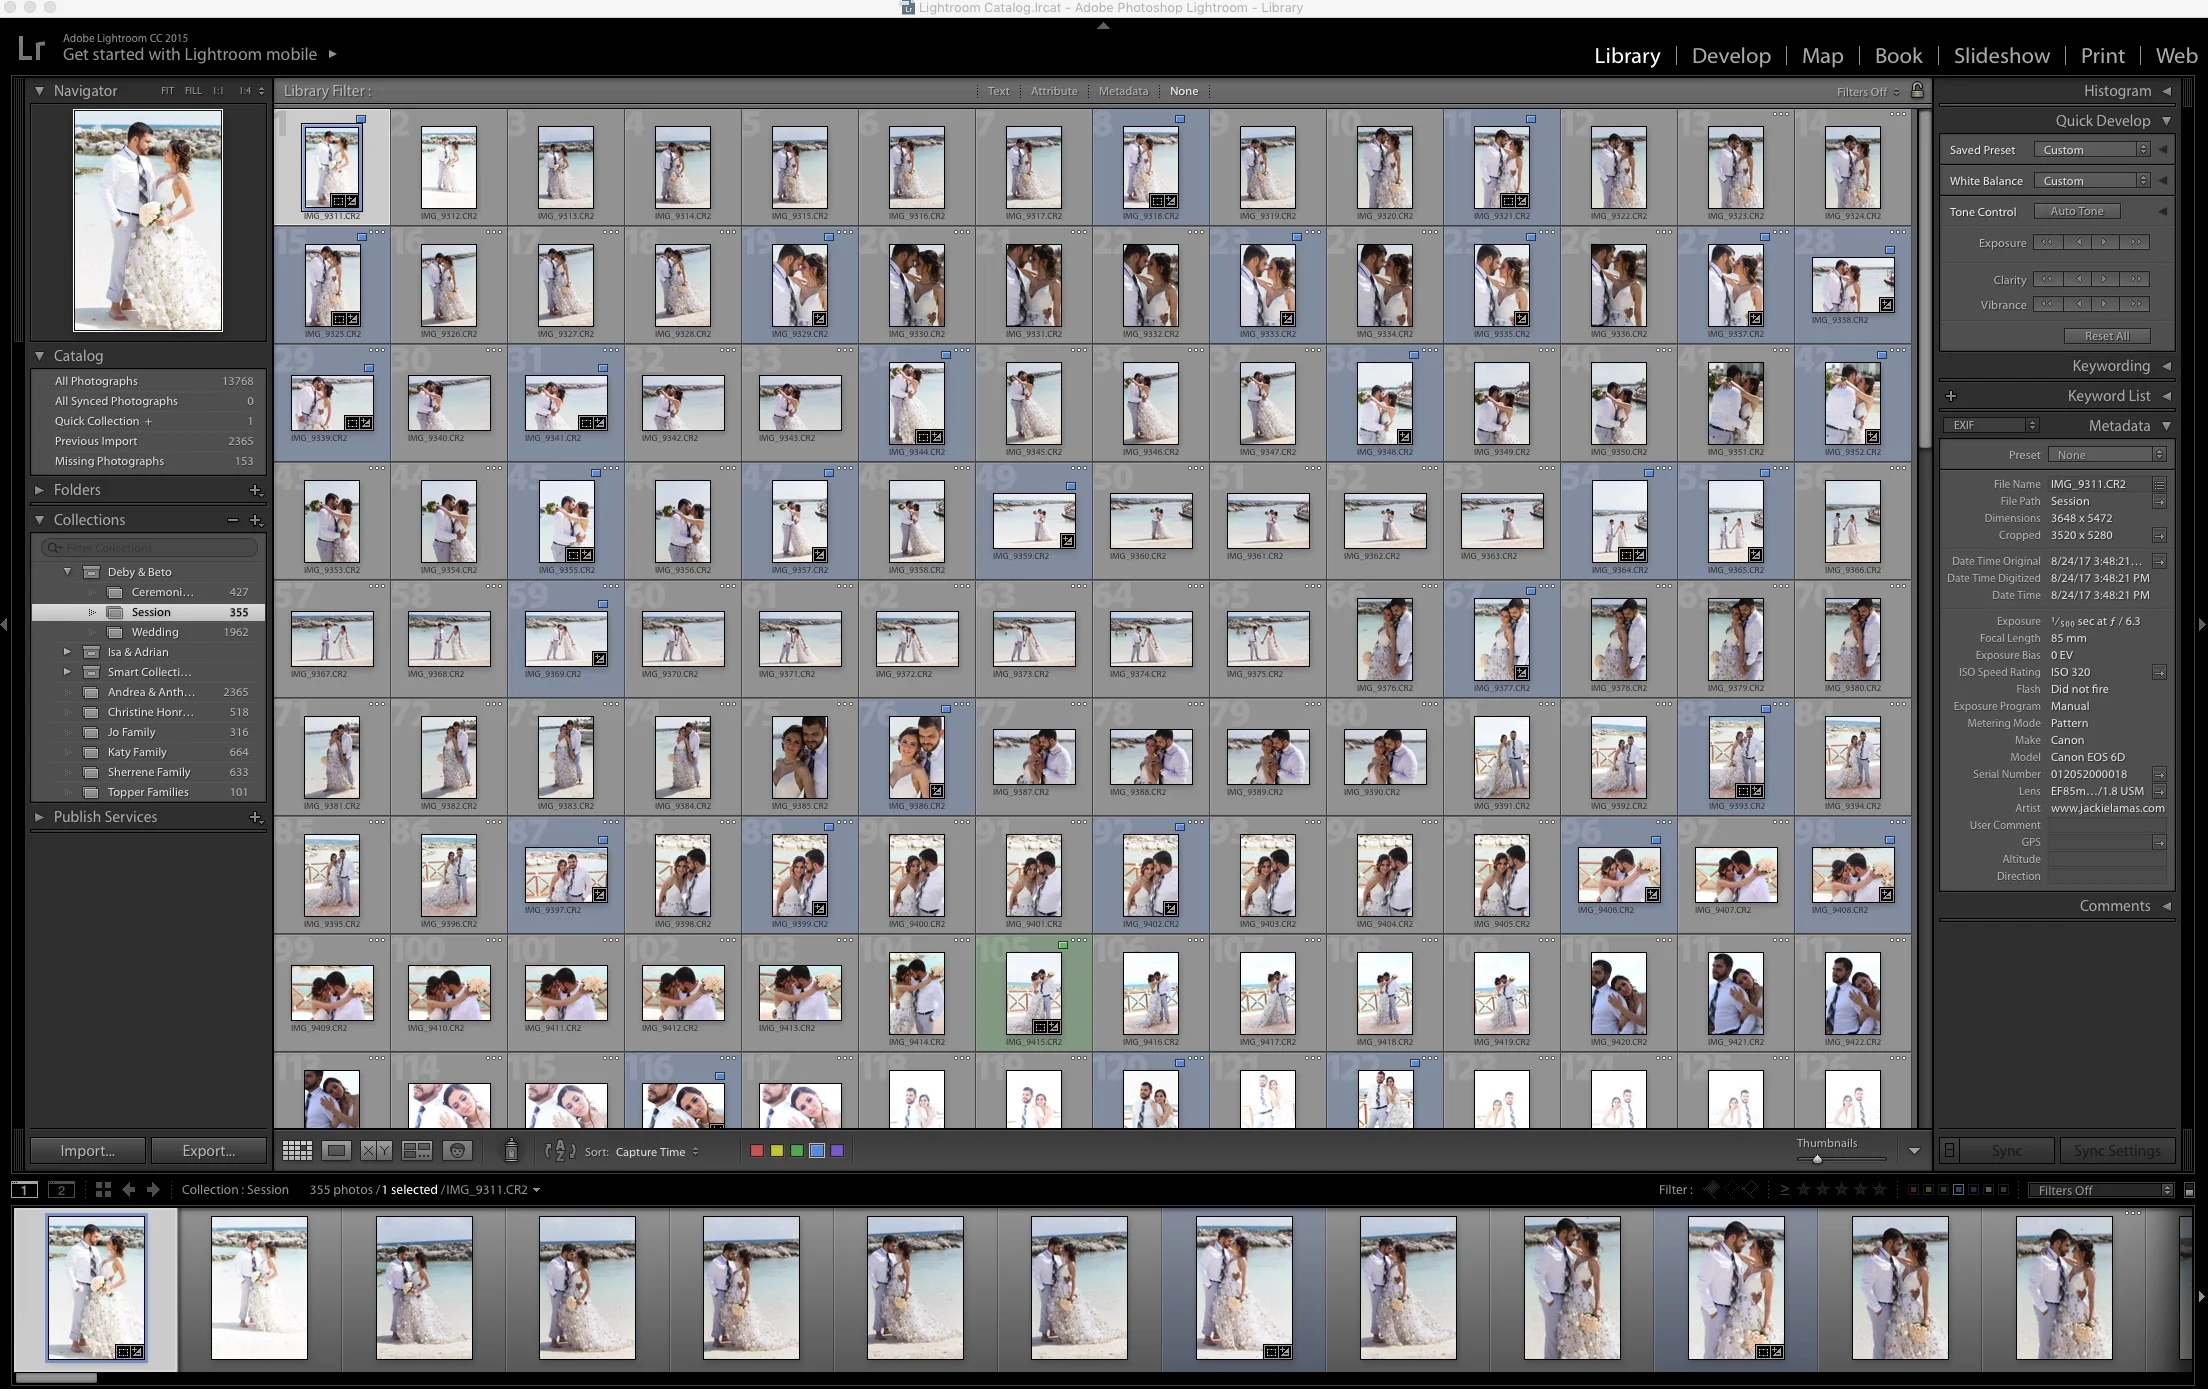Filter by five star rating
This screenshot has width=2208, height=1389.
1879,1190
